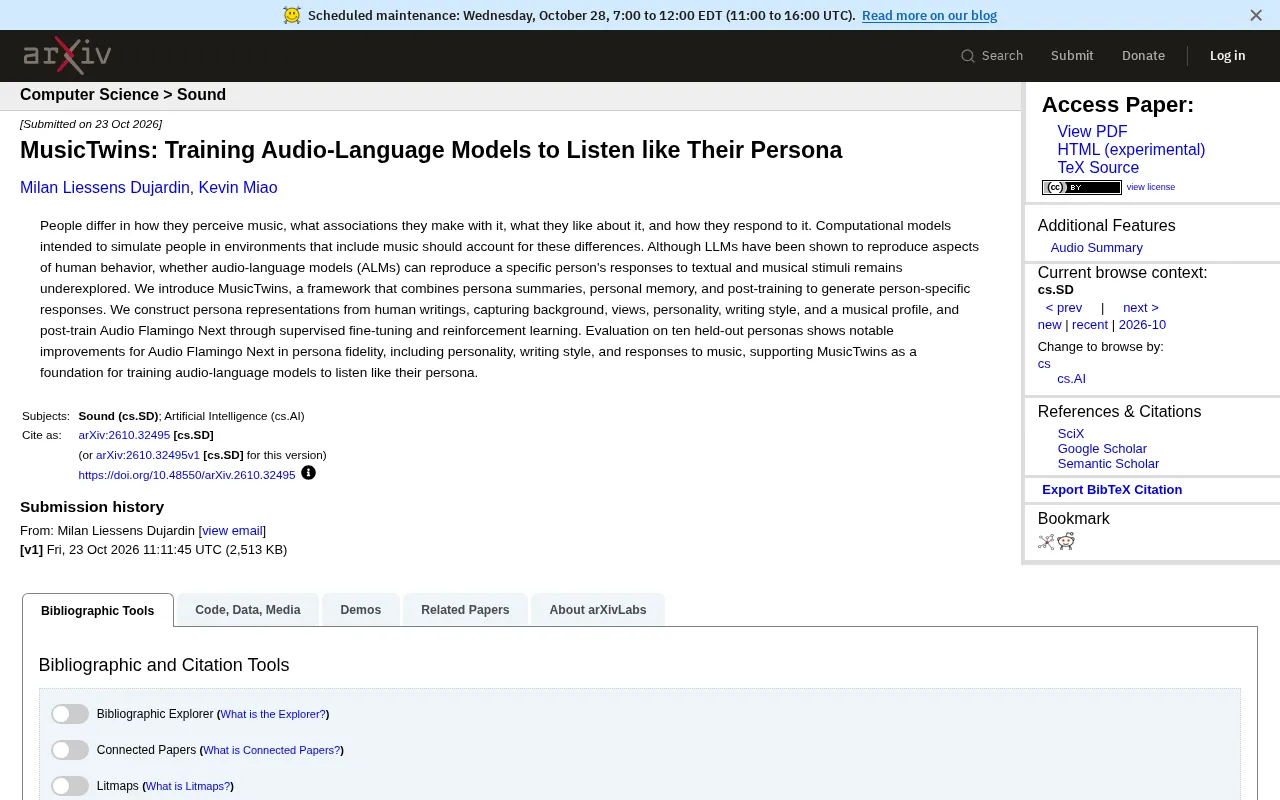Click Export BibTeX Citation
Screen dimensions: 1280x800
coord(1112,490)
